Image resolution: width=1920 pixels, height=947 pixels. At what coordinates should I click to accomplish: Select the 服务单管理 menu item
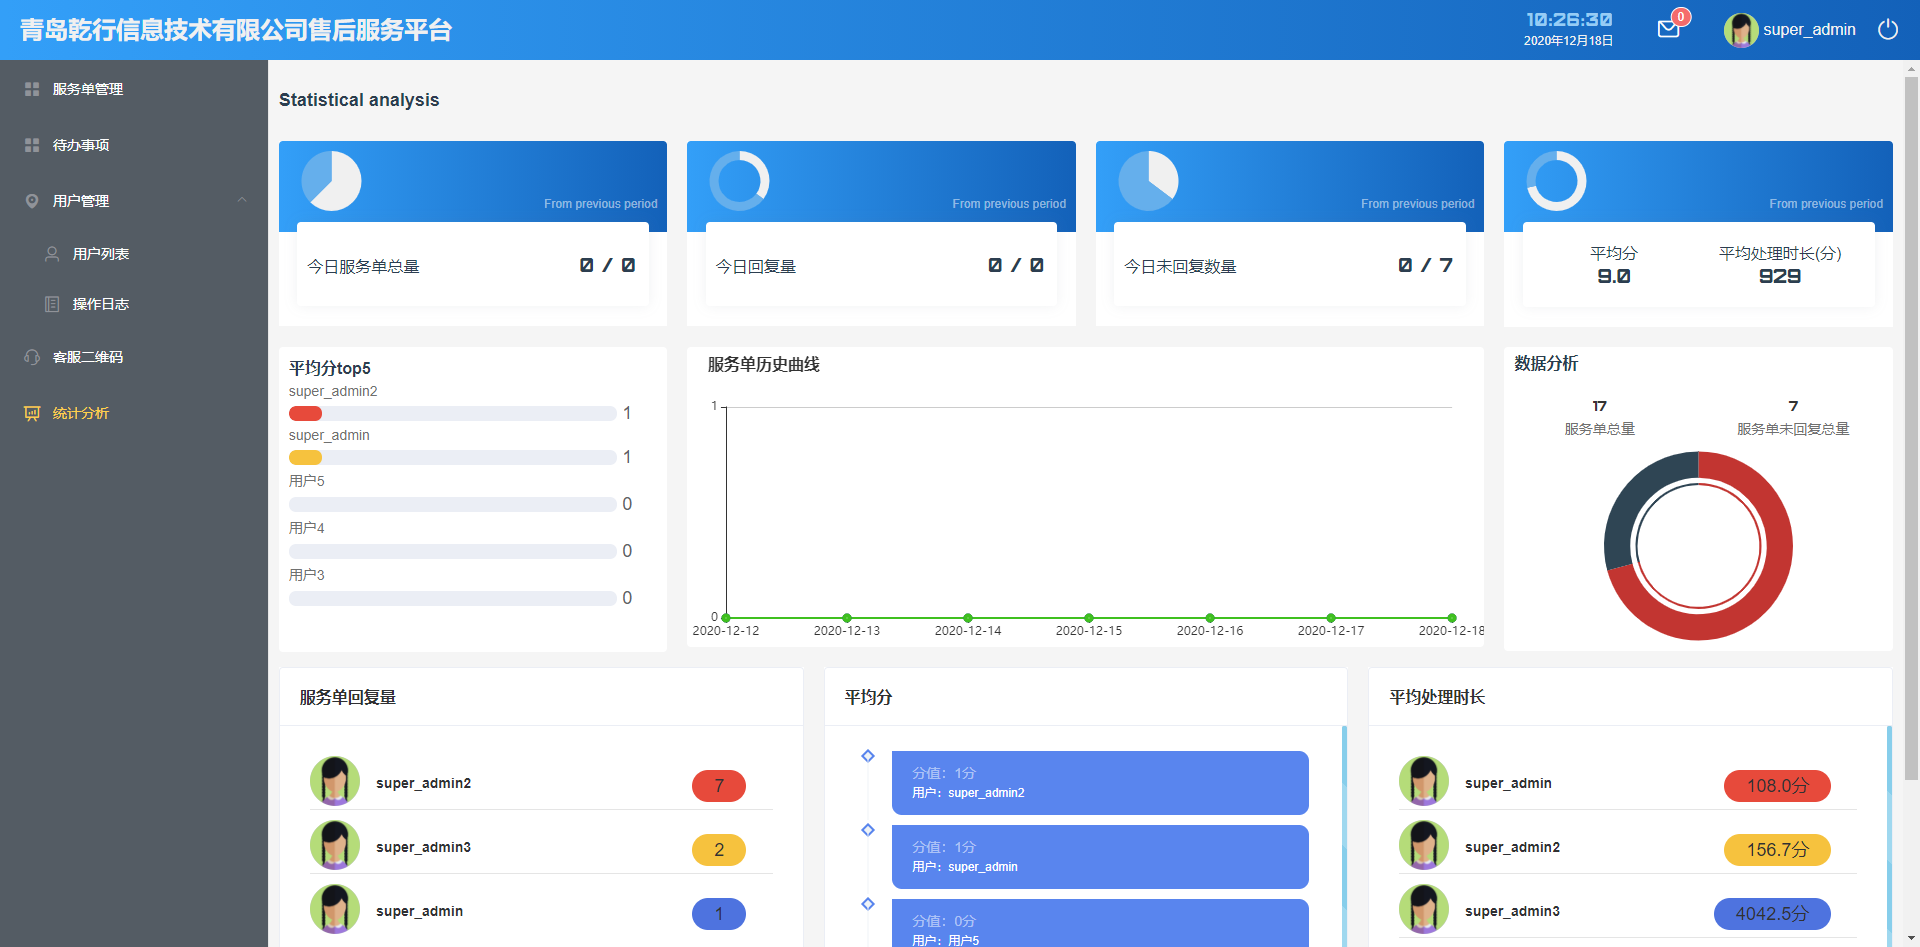(88, 89)
